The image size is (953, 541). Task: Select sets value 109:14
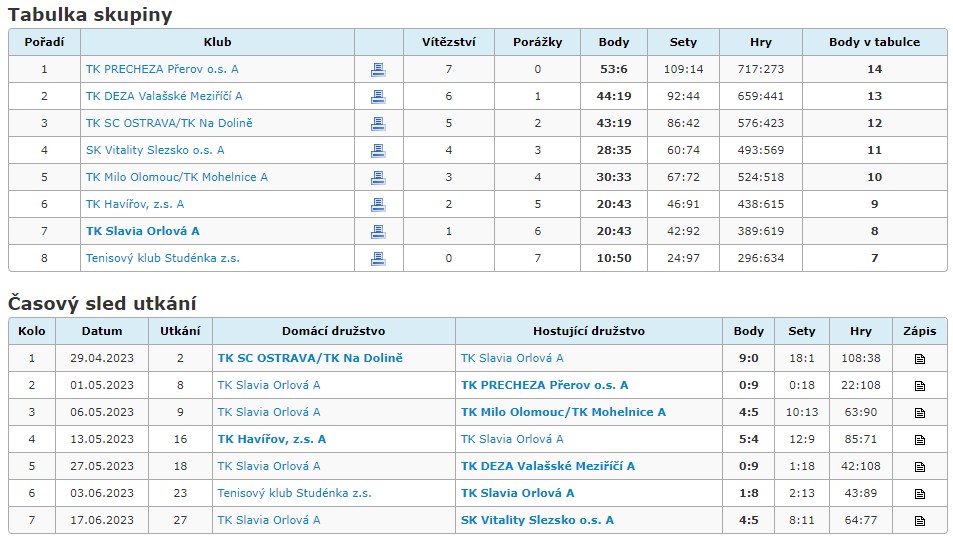[683, 69]
